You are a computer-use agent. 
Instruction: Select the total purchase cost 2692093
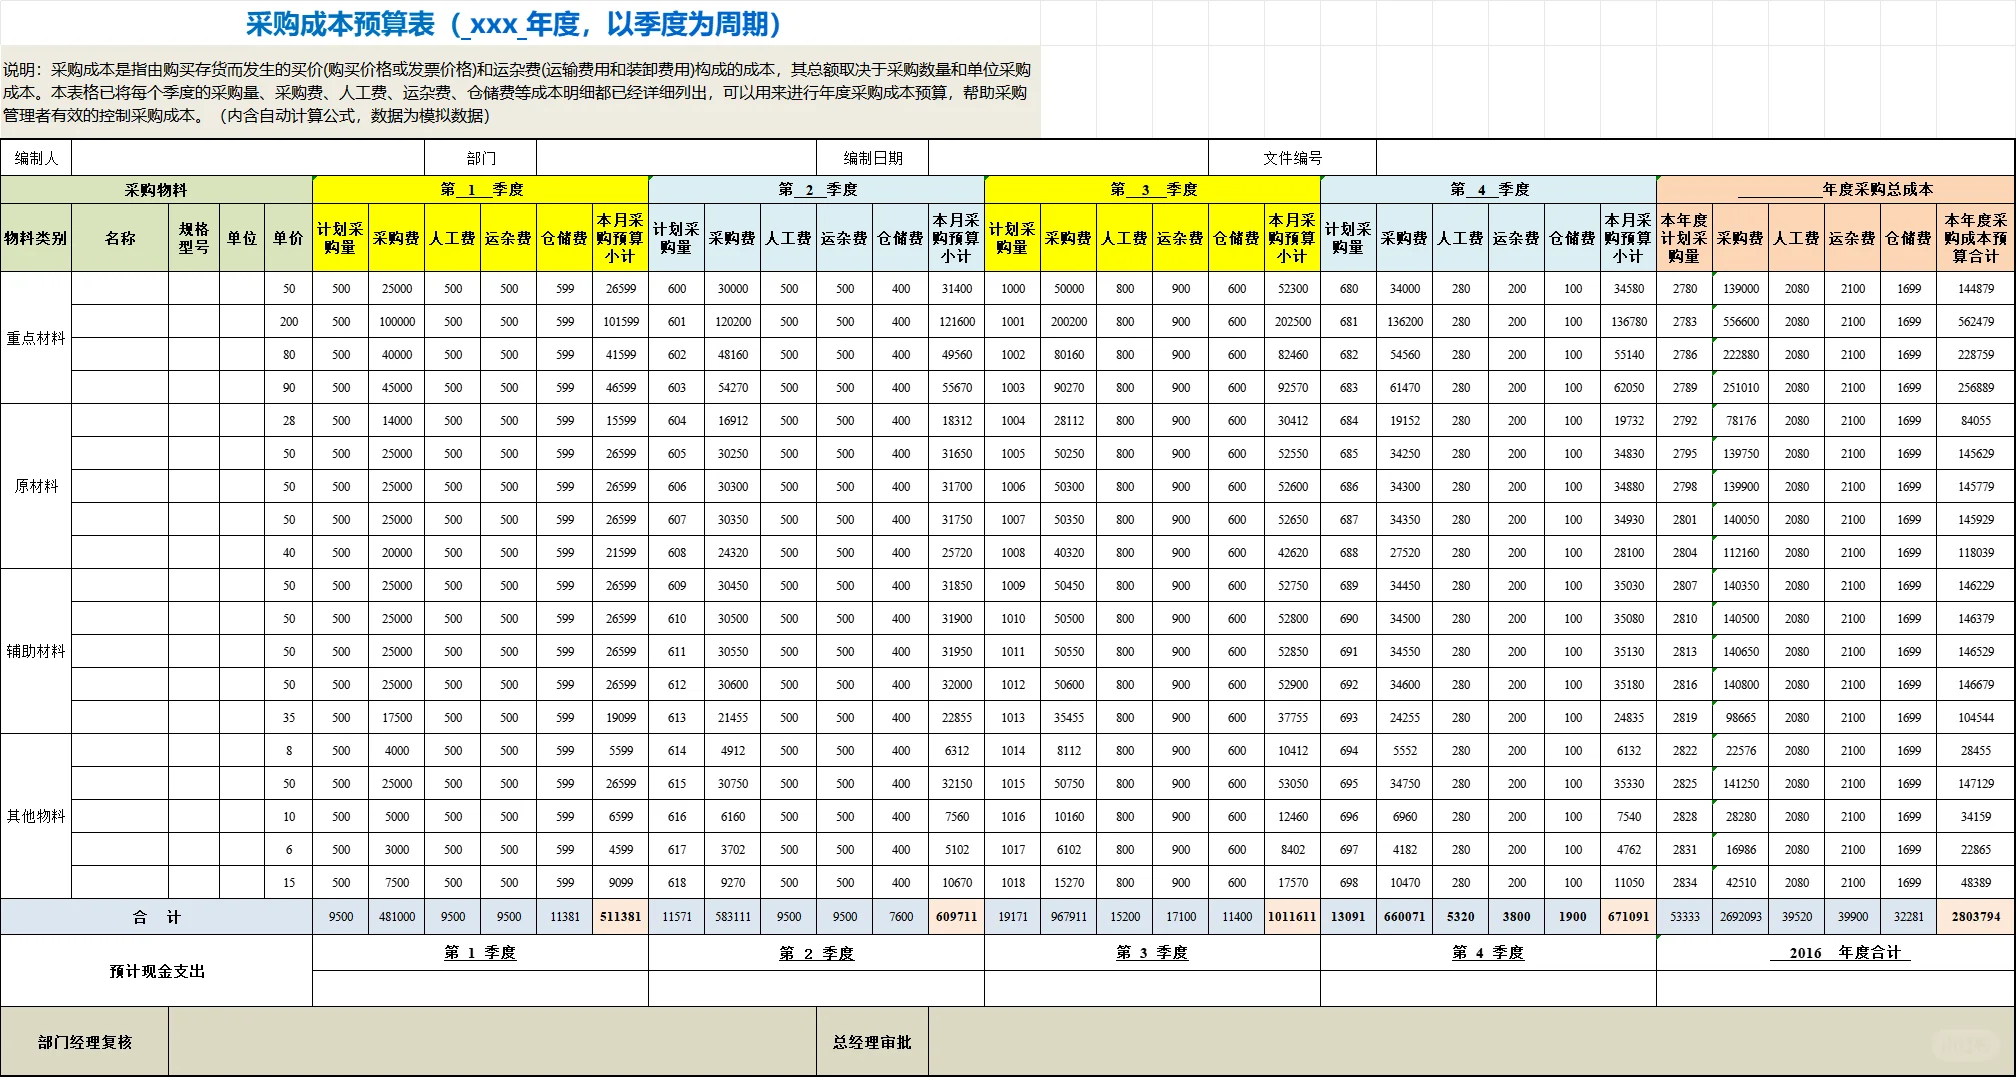(1741, 917)
